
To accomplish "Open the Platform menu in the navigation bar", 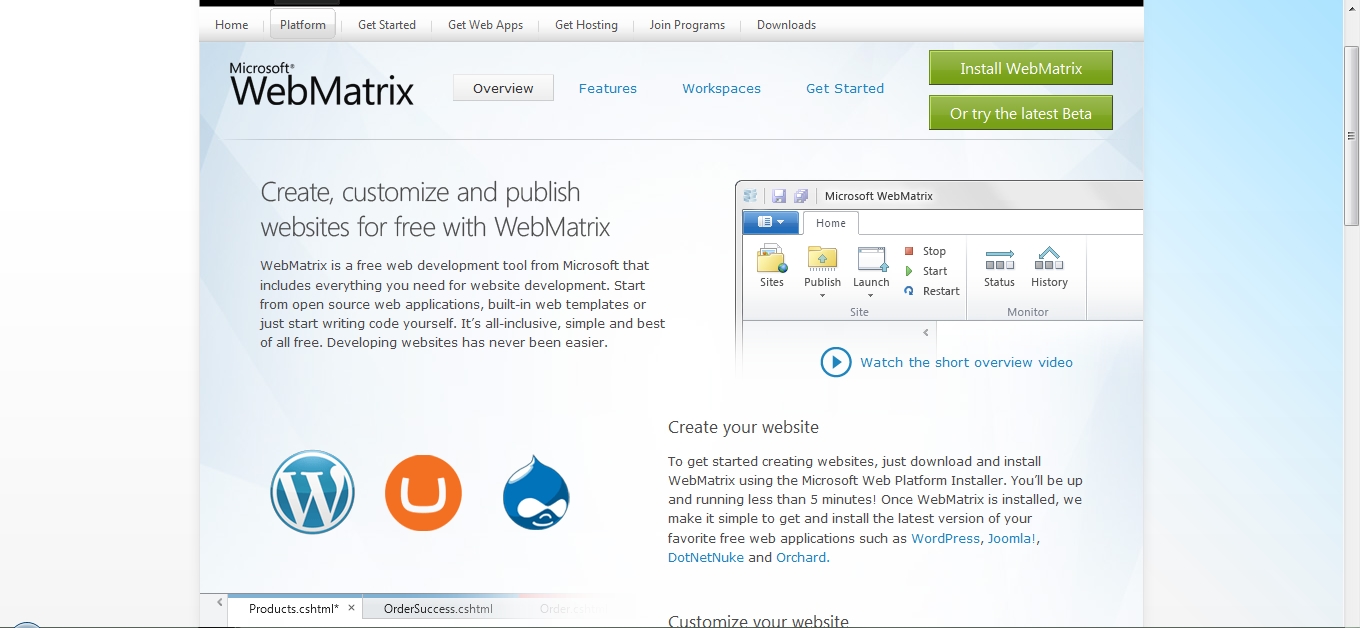I will point(302,24).
